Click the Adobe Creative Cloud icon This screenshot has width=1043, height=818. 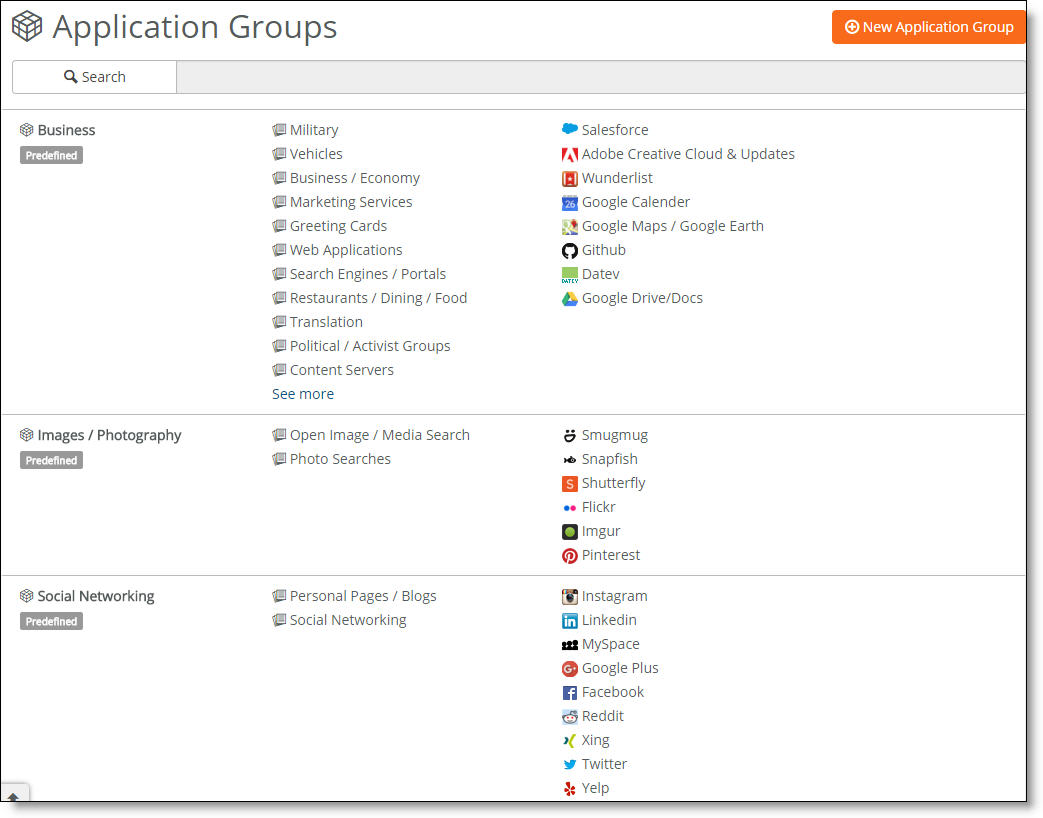point(570,154)
